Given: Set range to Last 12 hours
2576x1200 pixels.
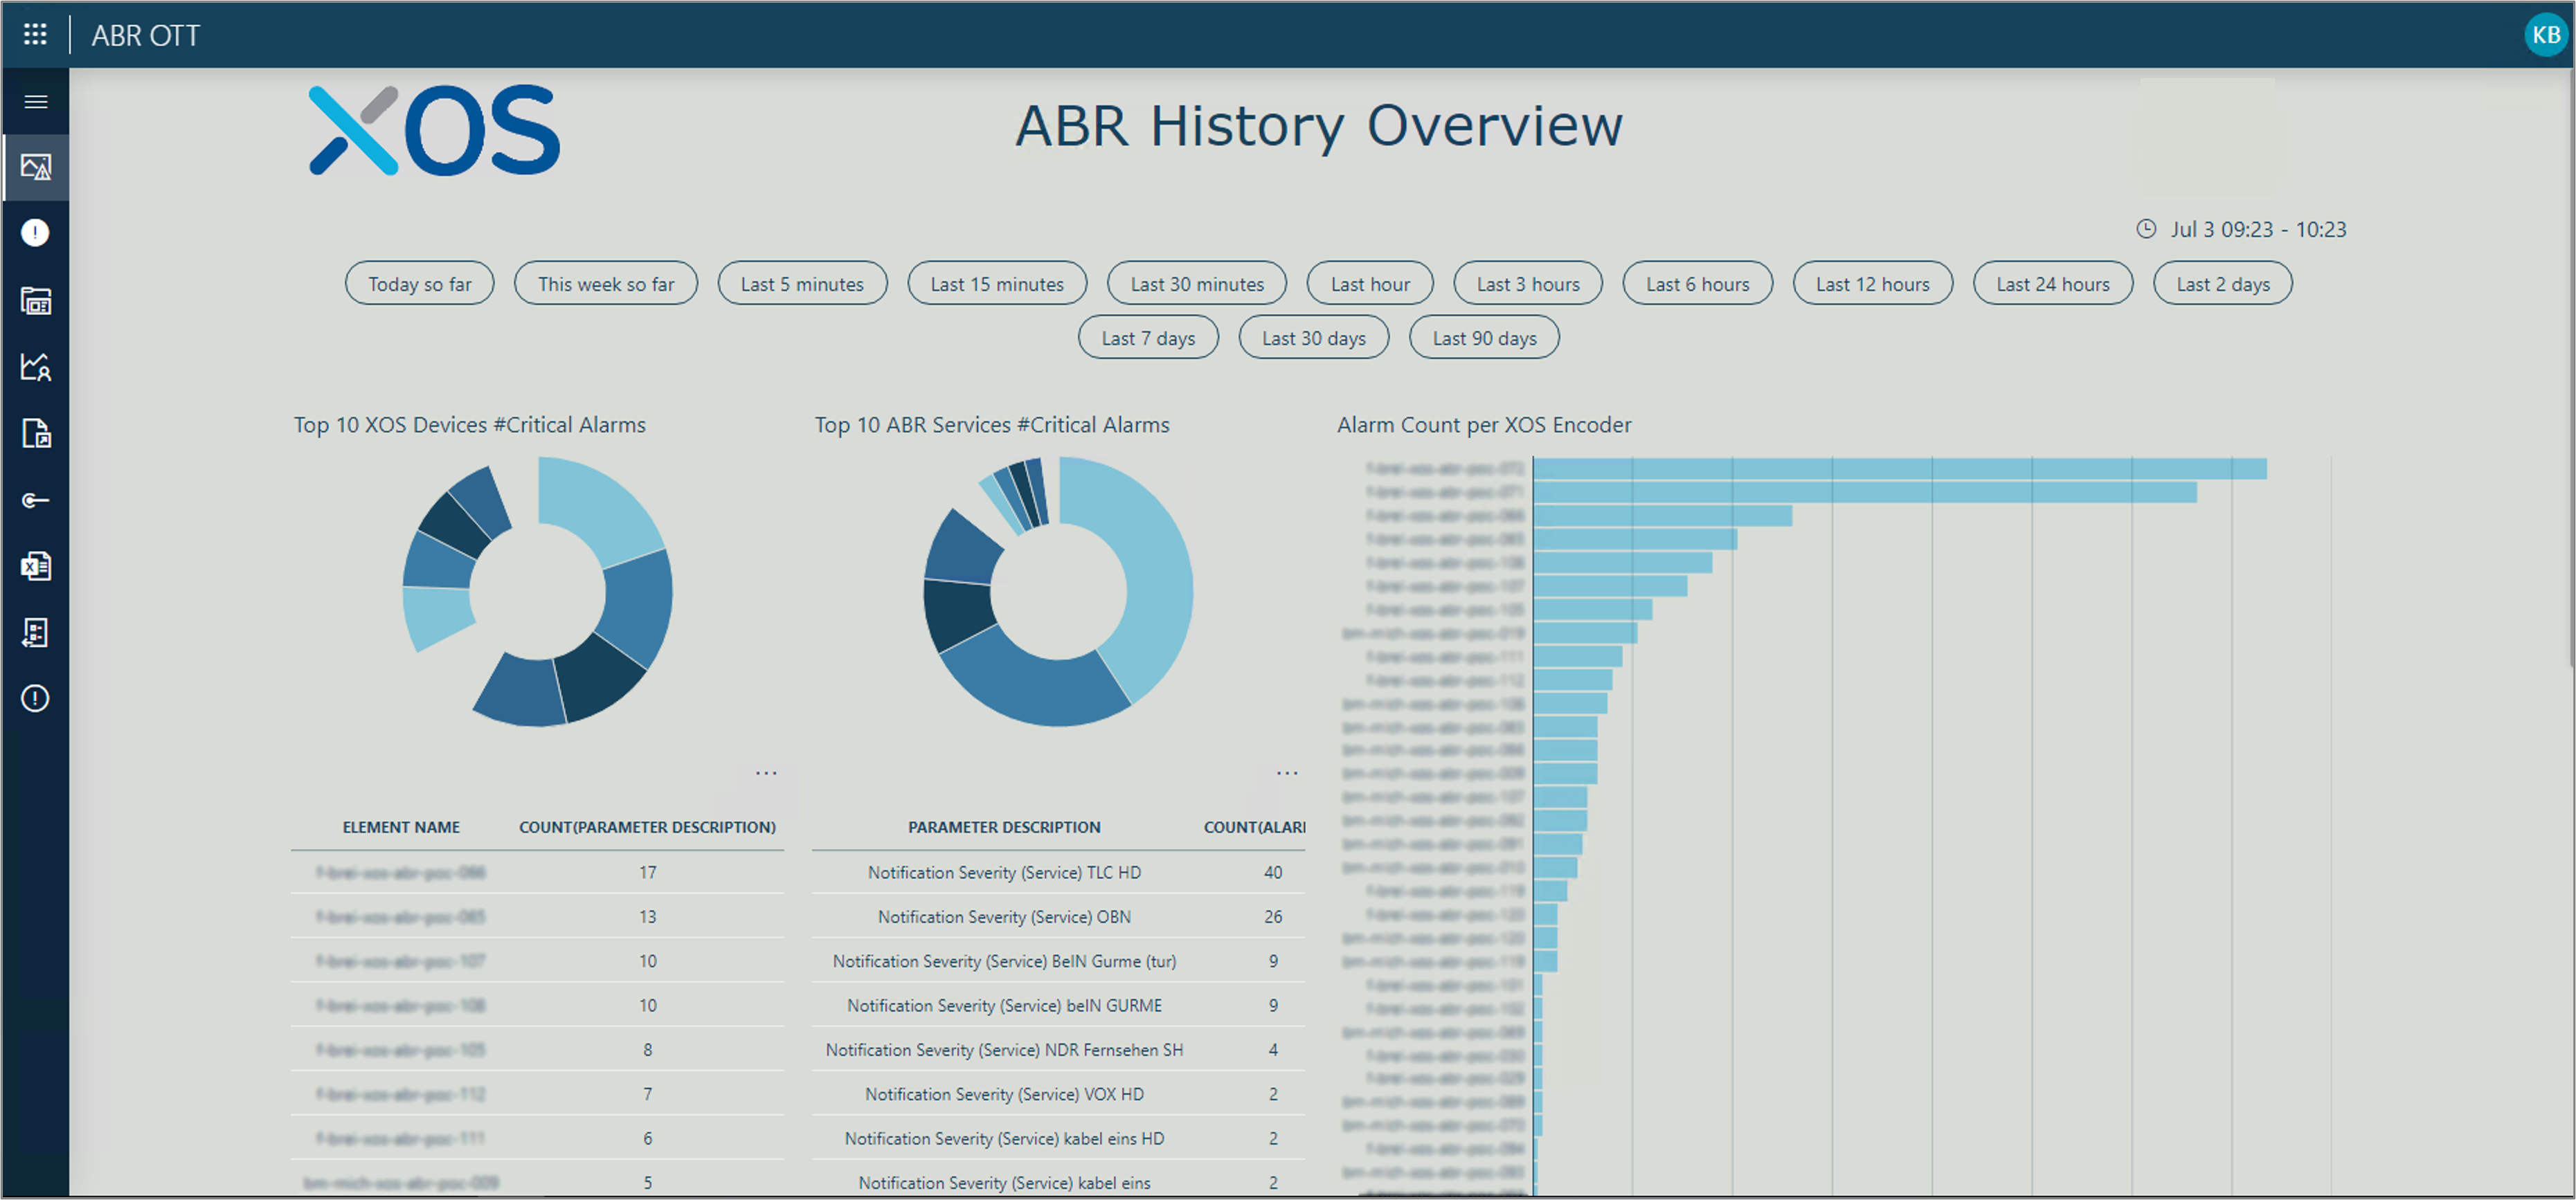Looking at the screenshot, I should (x=1873, y=284).
